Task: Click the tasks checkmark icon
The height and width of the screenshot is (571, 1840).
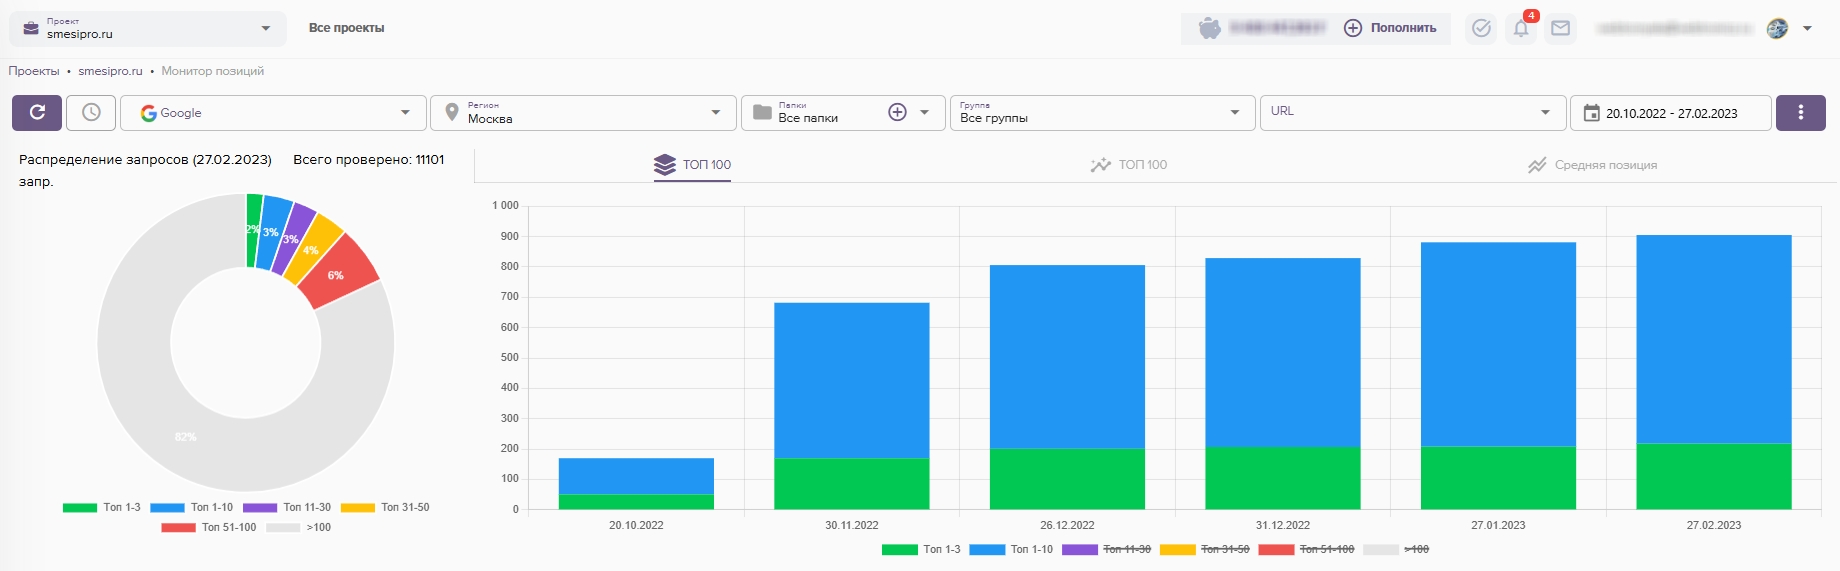Action: (x=1481, y=28)
